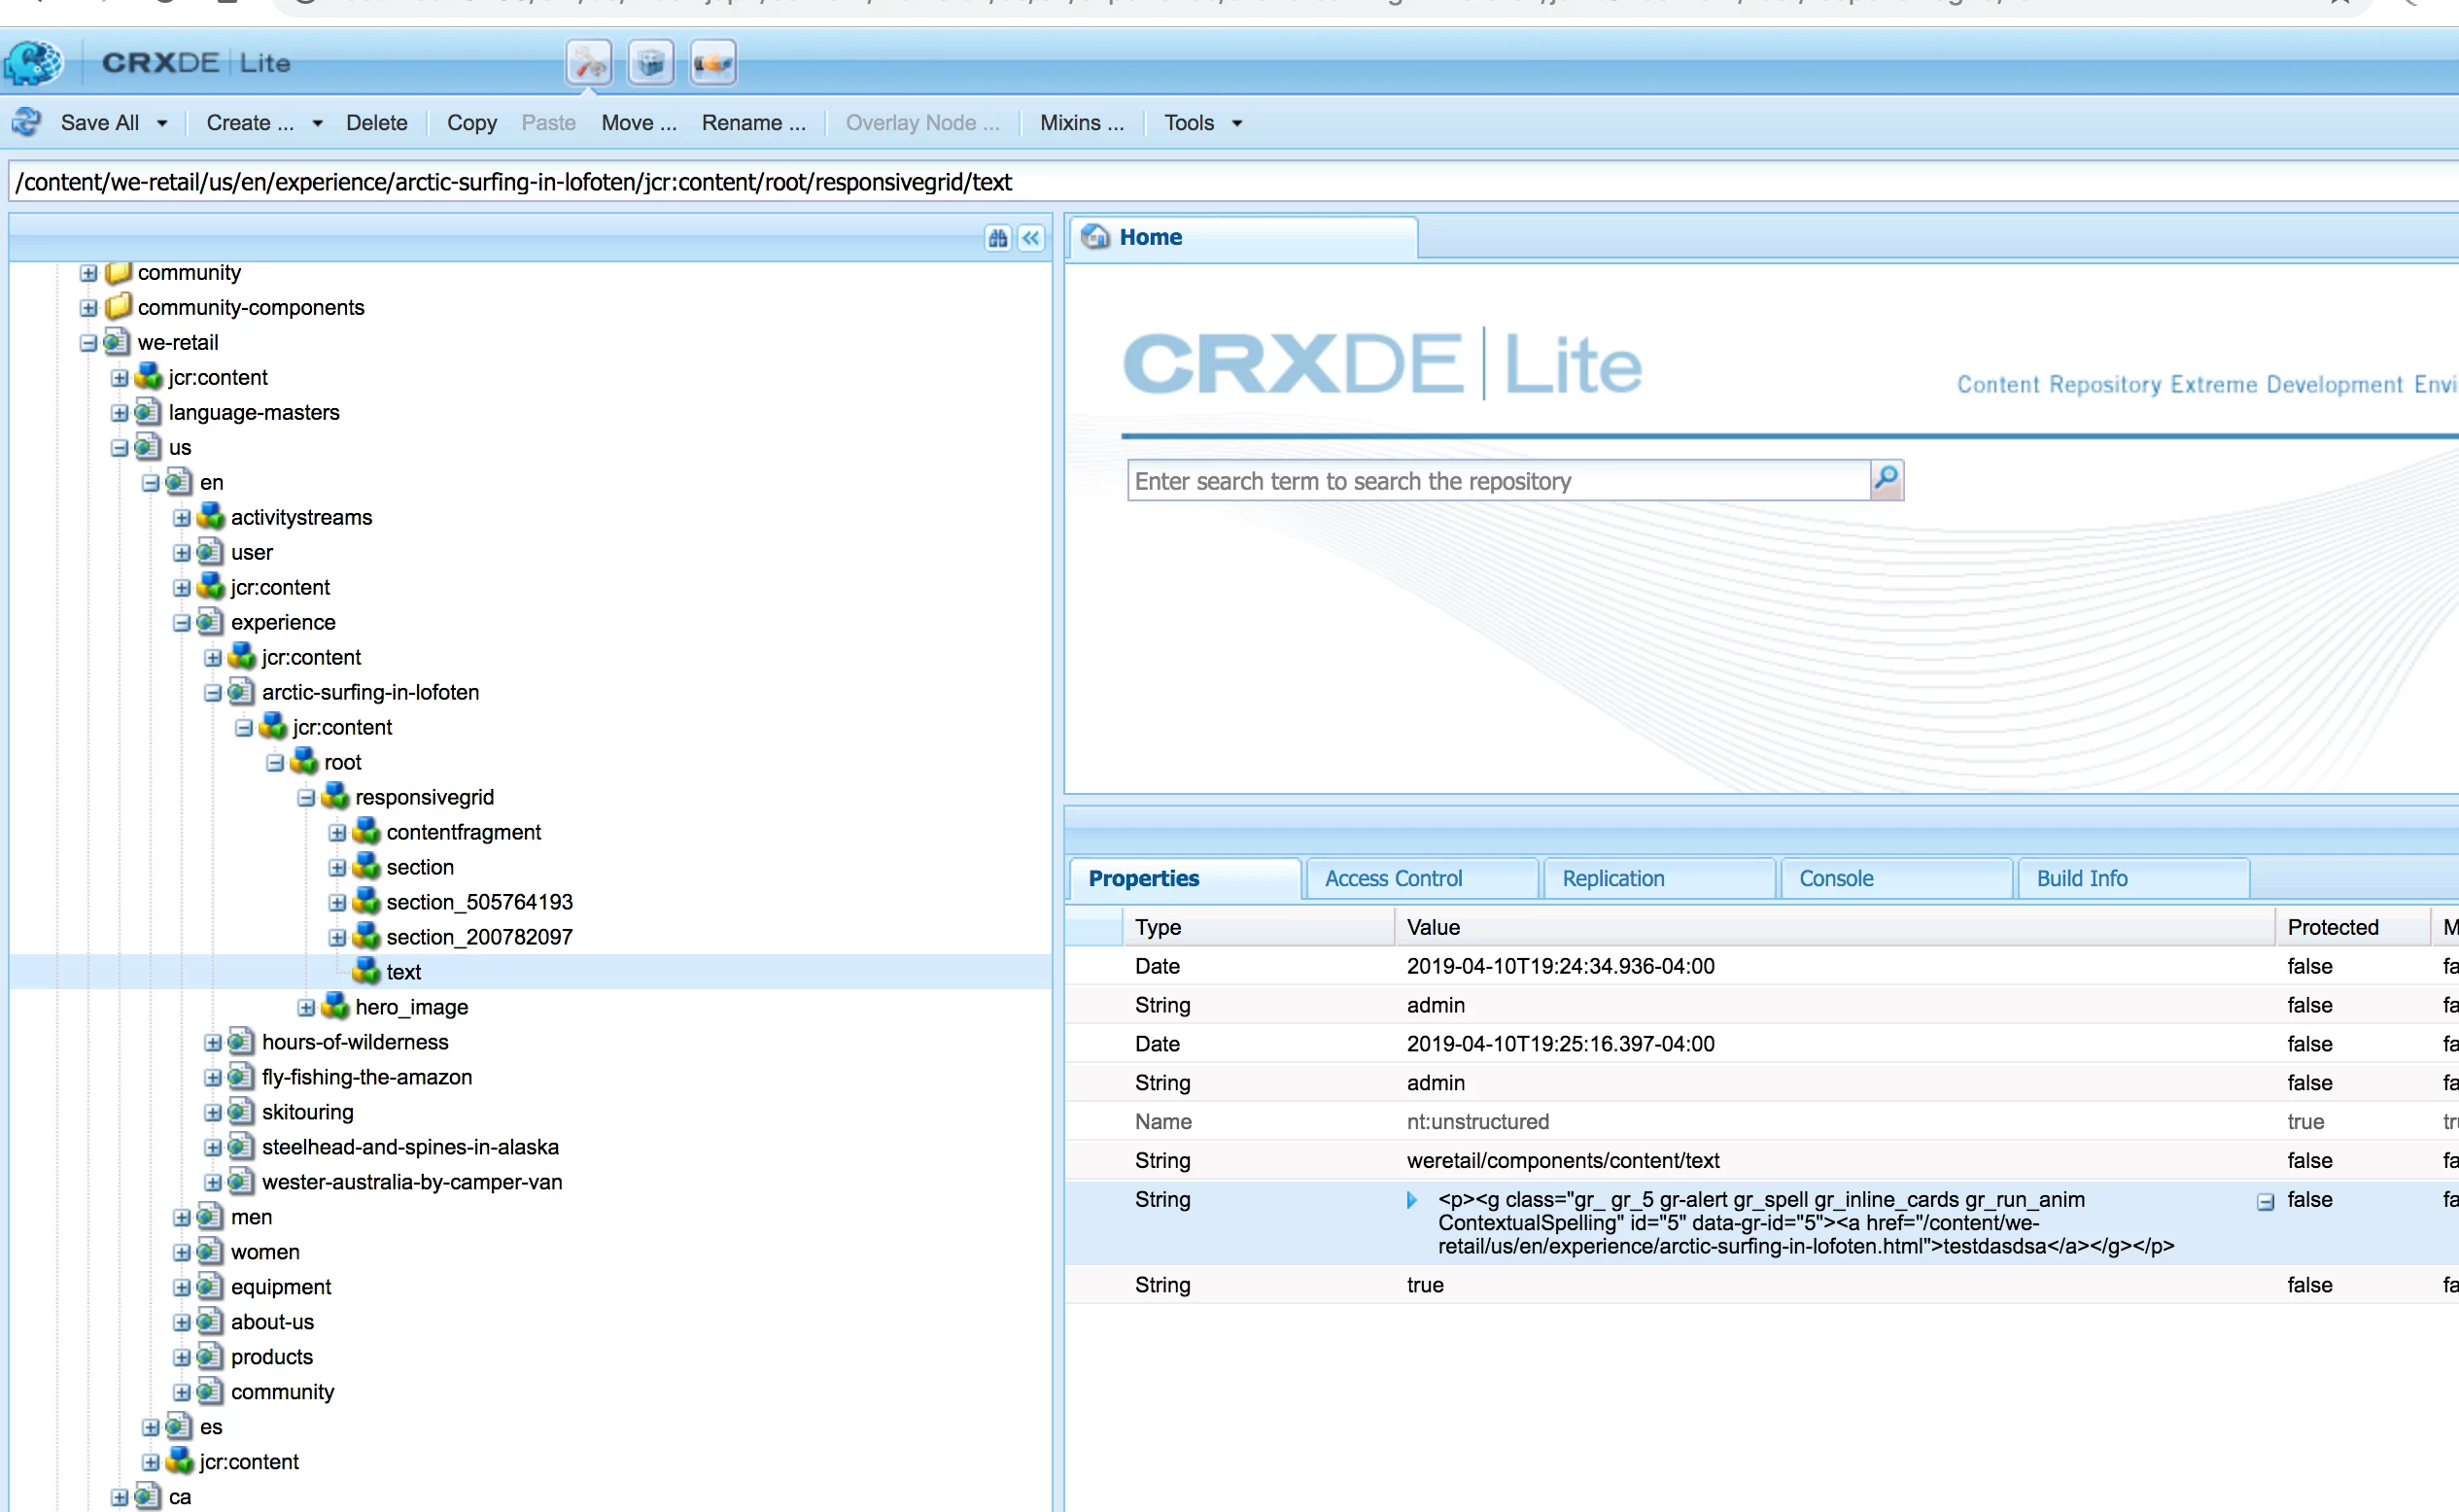Open the Create dropdown arrow
Screen dimensions: 2459x1512
click(317, 123)
